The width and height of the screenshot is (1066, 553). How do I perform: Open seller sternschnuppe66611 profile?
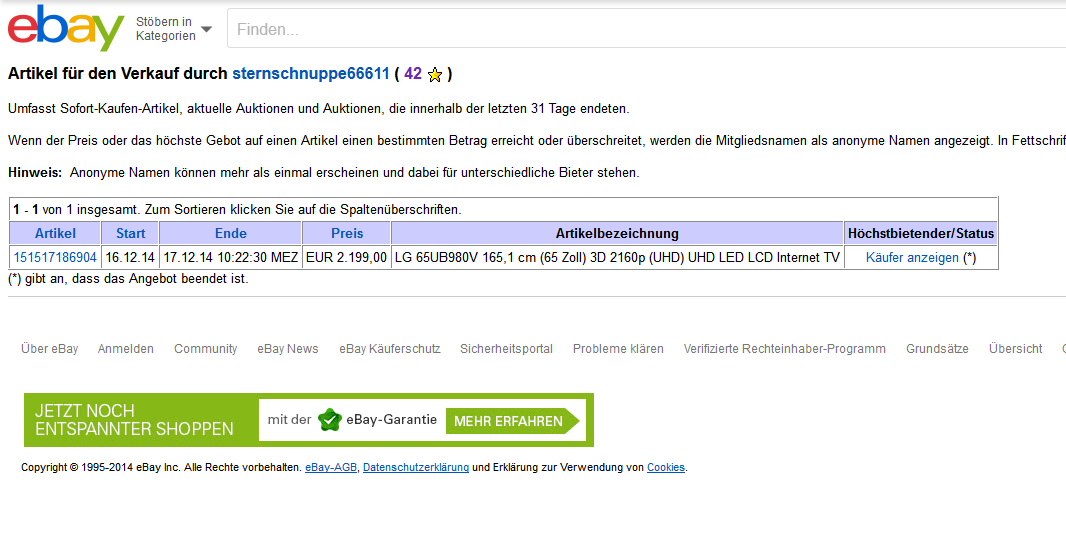click(311, 73)
